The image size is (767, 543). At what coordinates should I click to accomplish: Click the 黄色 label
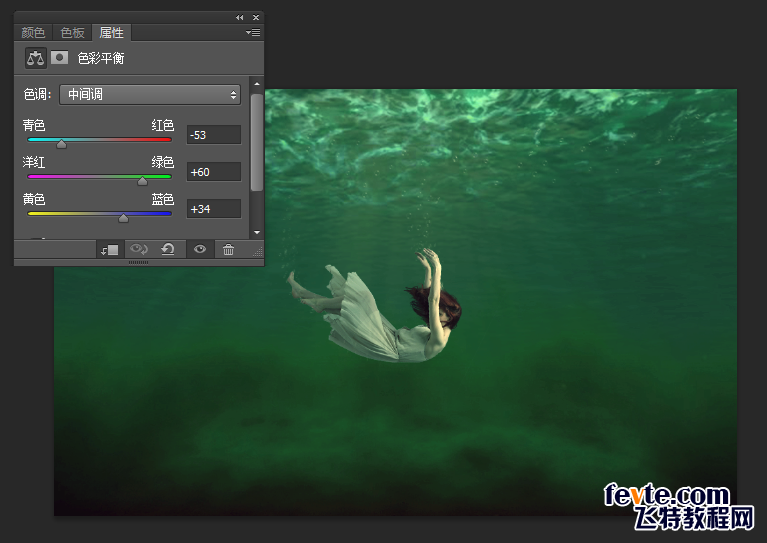[34, 199]
